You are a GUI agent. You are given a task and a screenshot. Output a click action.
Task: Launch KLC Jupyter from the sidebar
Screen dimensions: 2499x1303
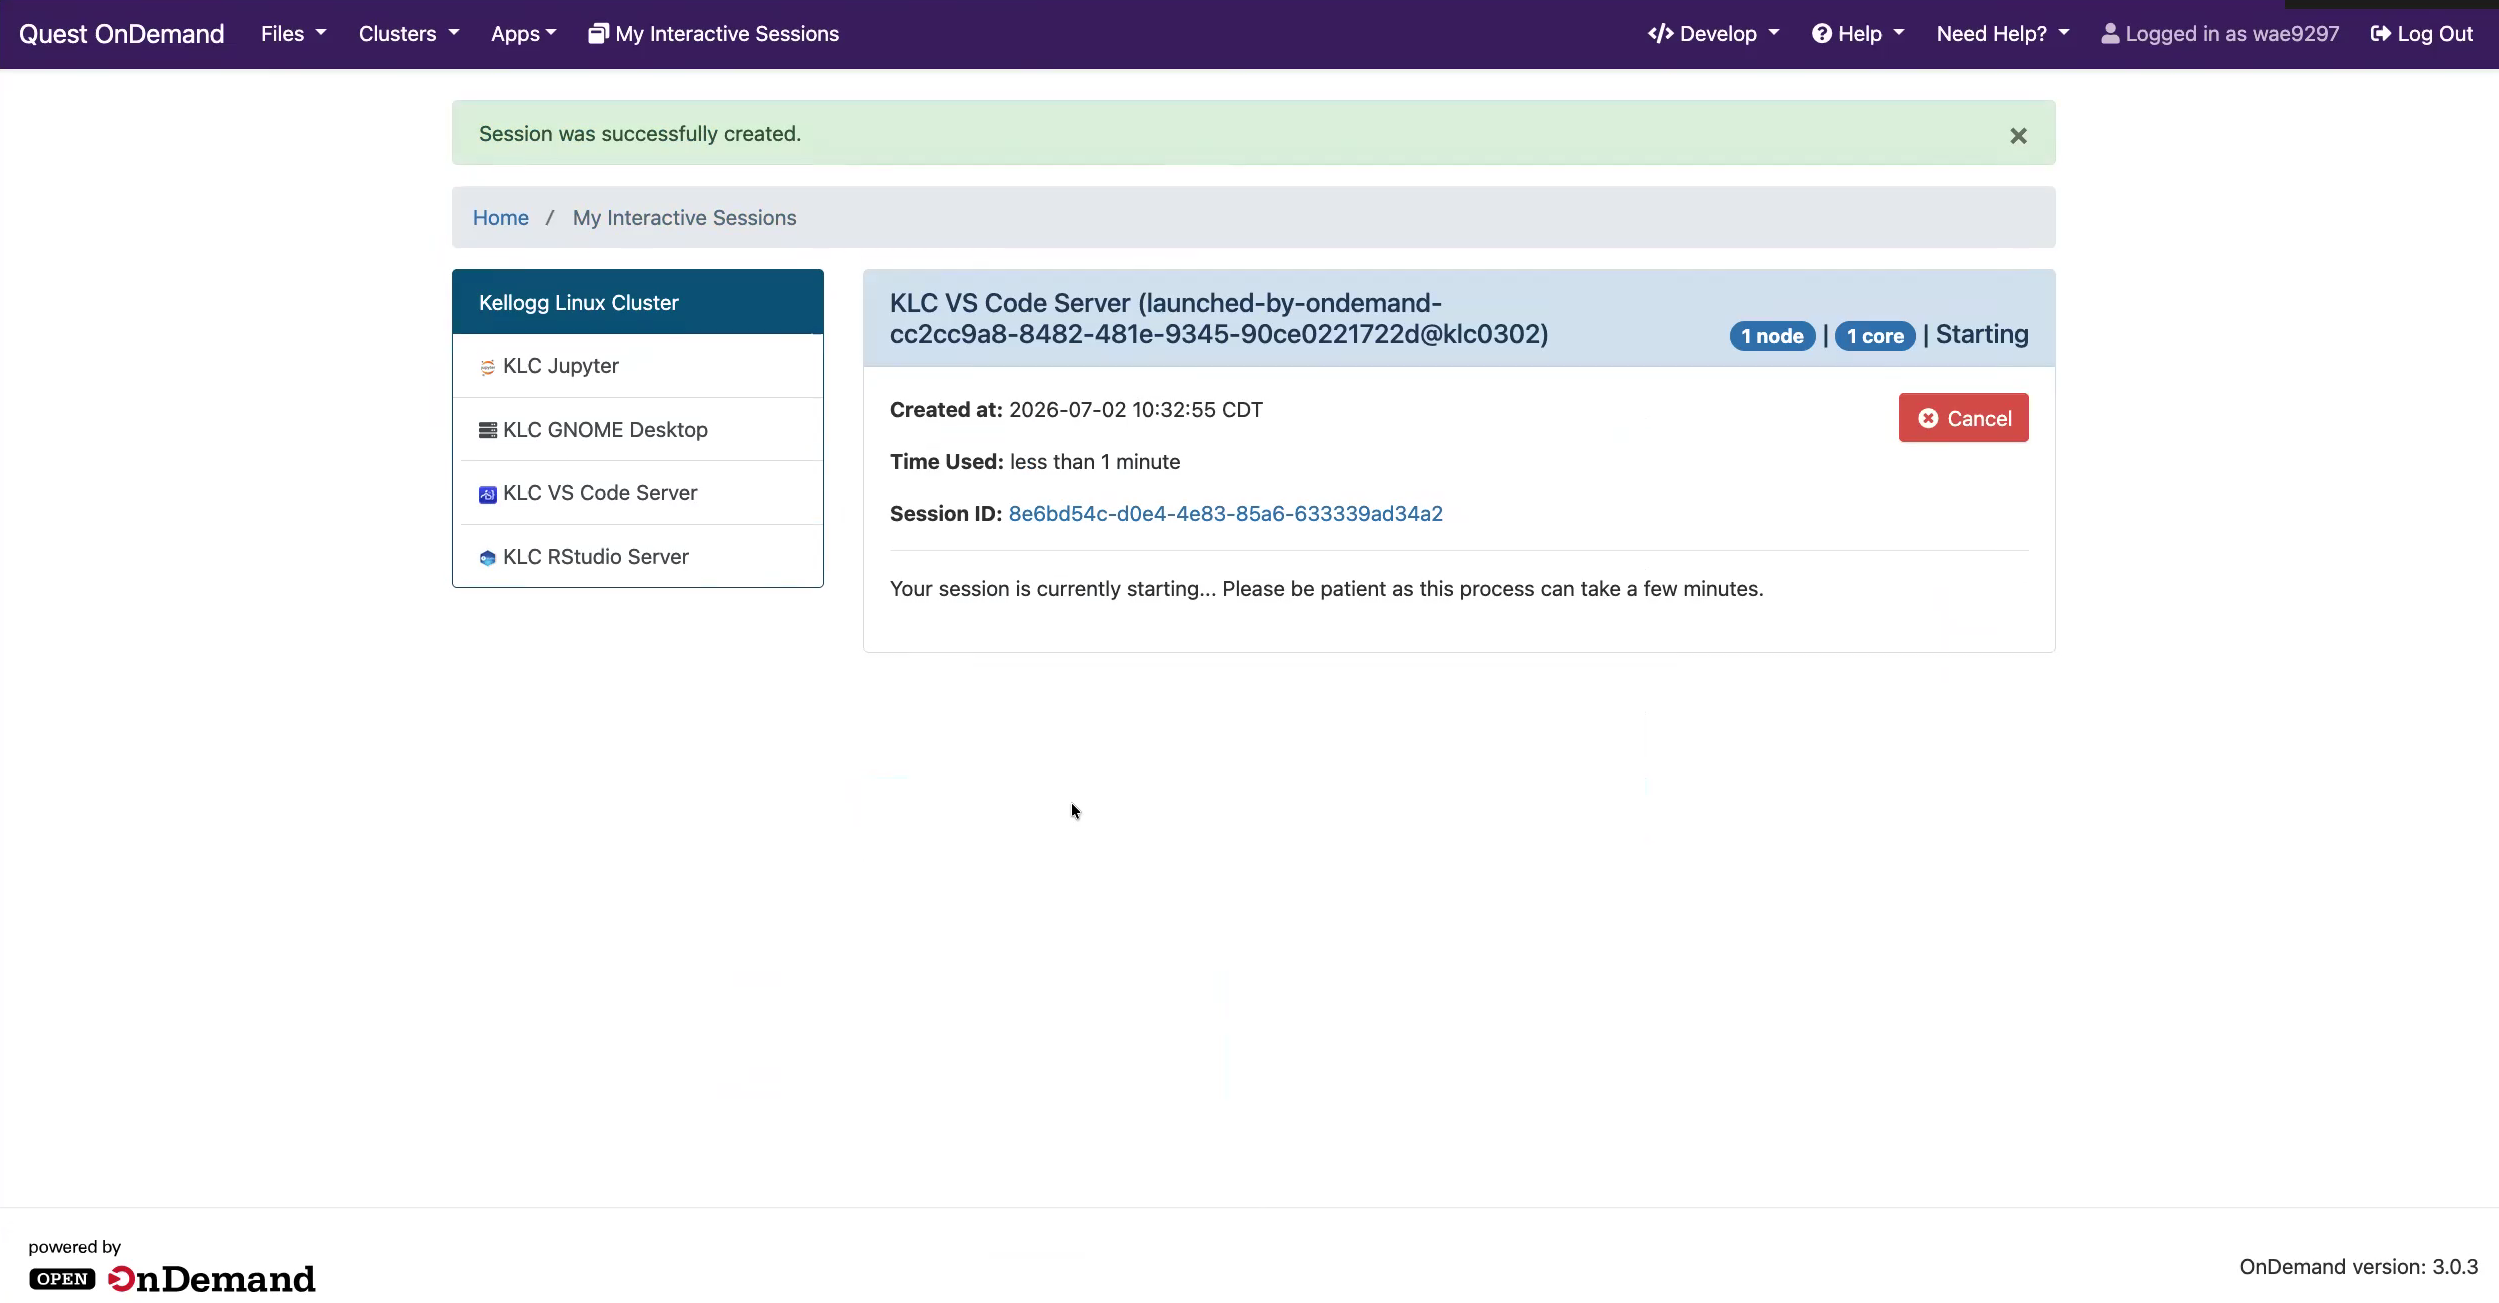638,366
